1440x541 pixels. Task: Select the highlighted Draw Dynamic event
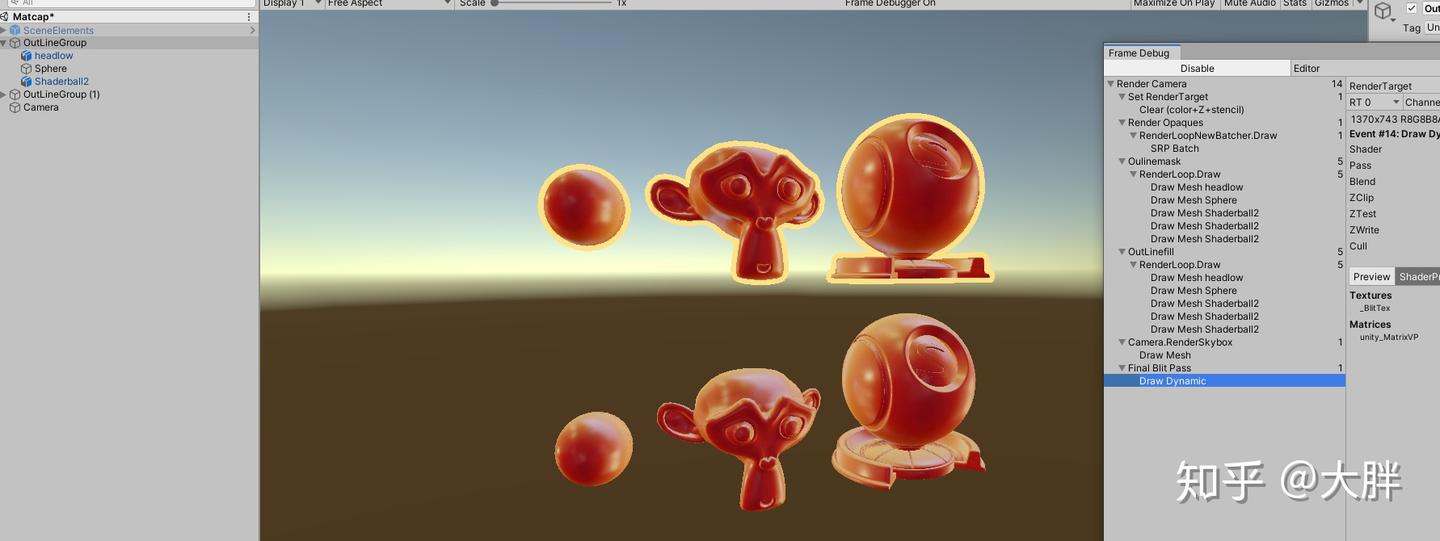tap(1225, 381)
